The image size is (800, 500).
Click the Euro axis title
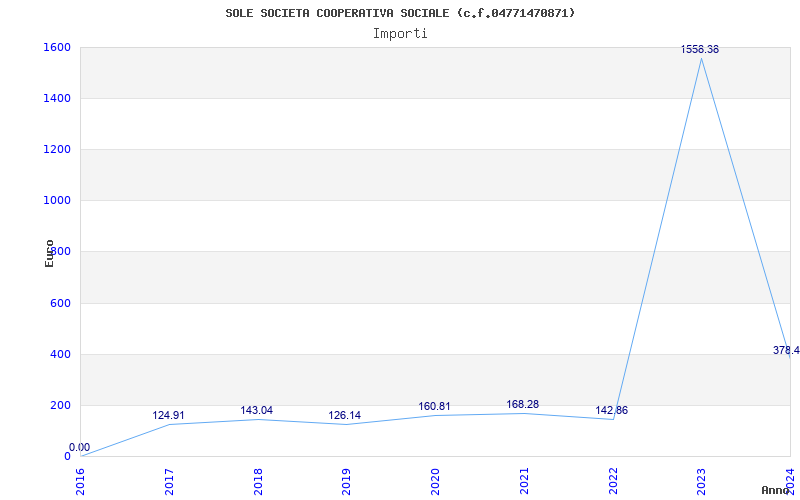point(49,253)
